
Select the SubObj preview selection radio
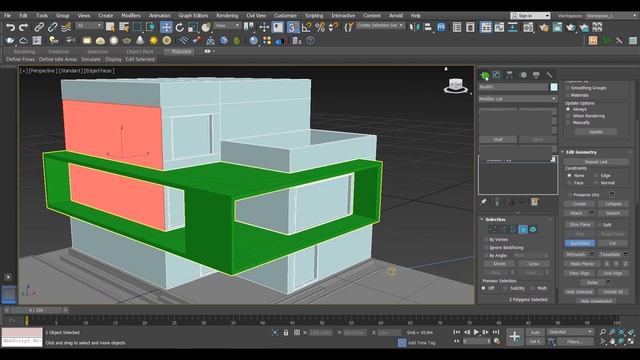(505, 288)
